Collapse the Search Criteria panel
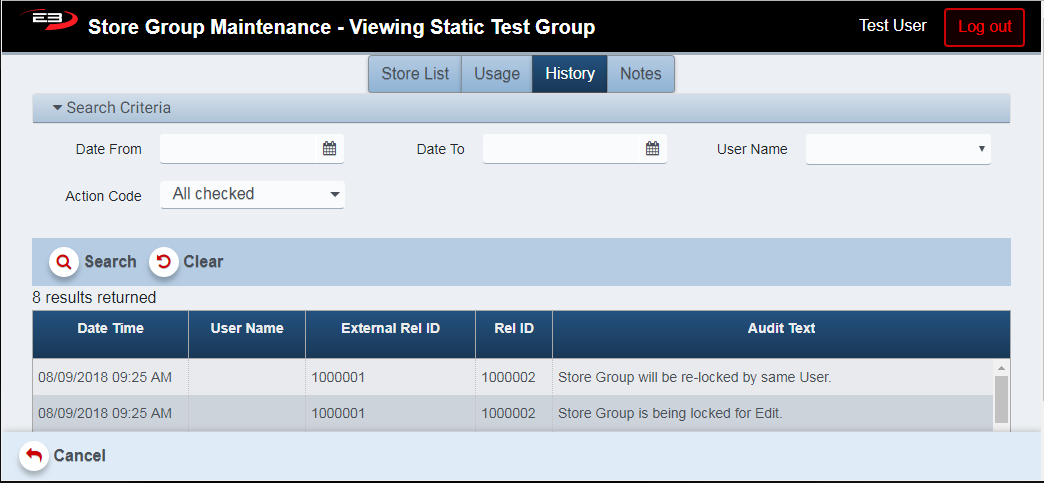The height and width of the screenshot is (483, 1044). 58,108
